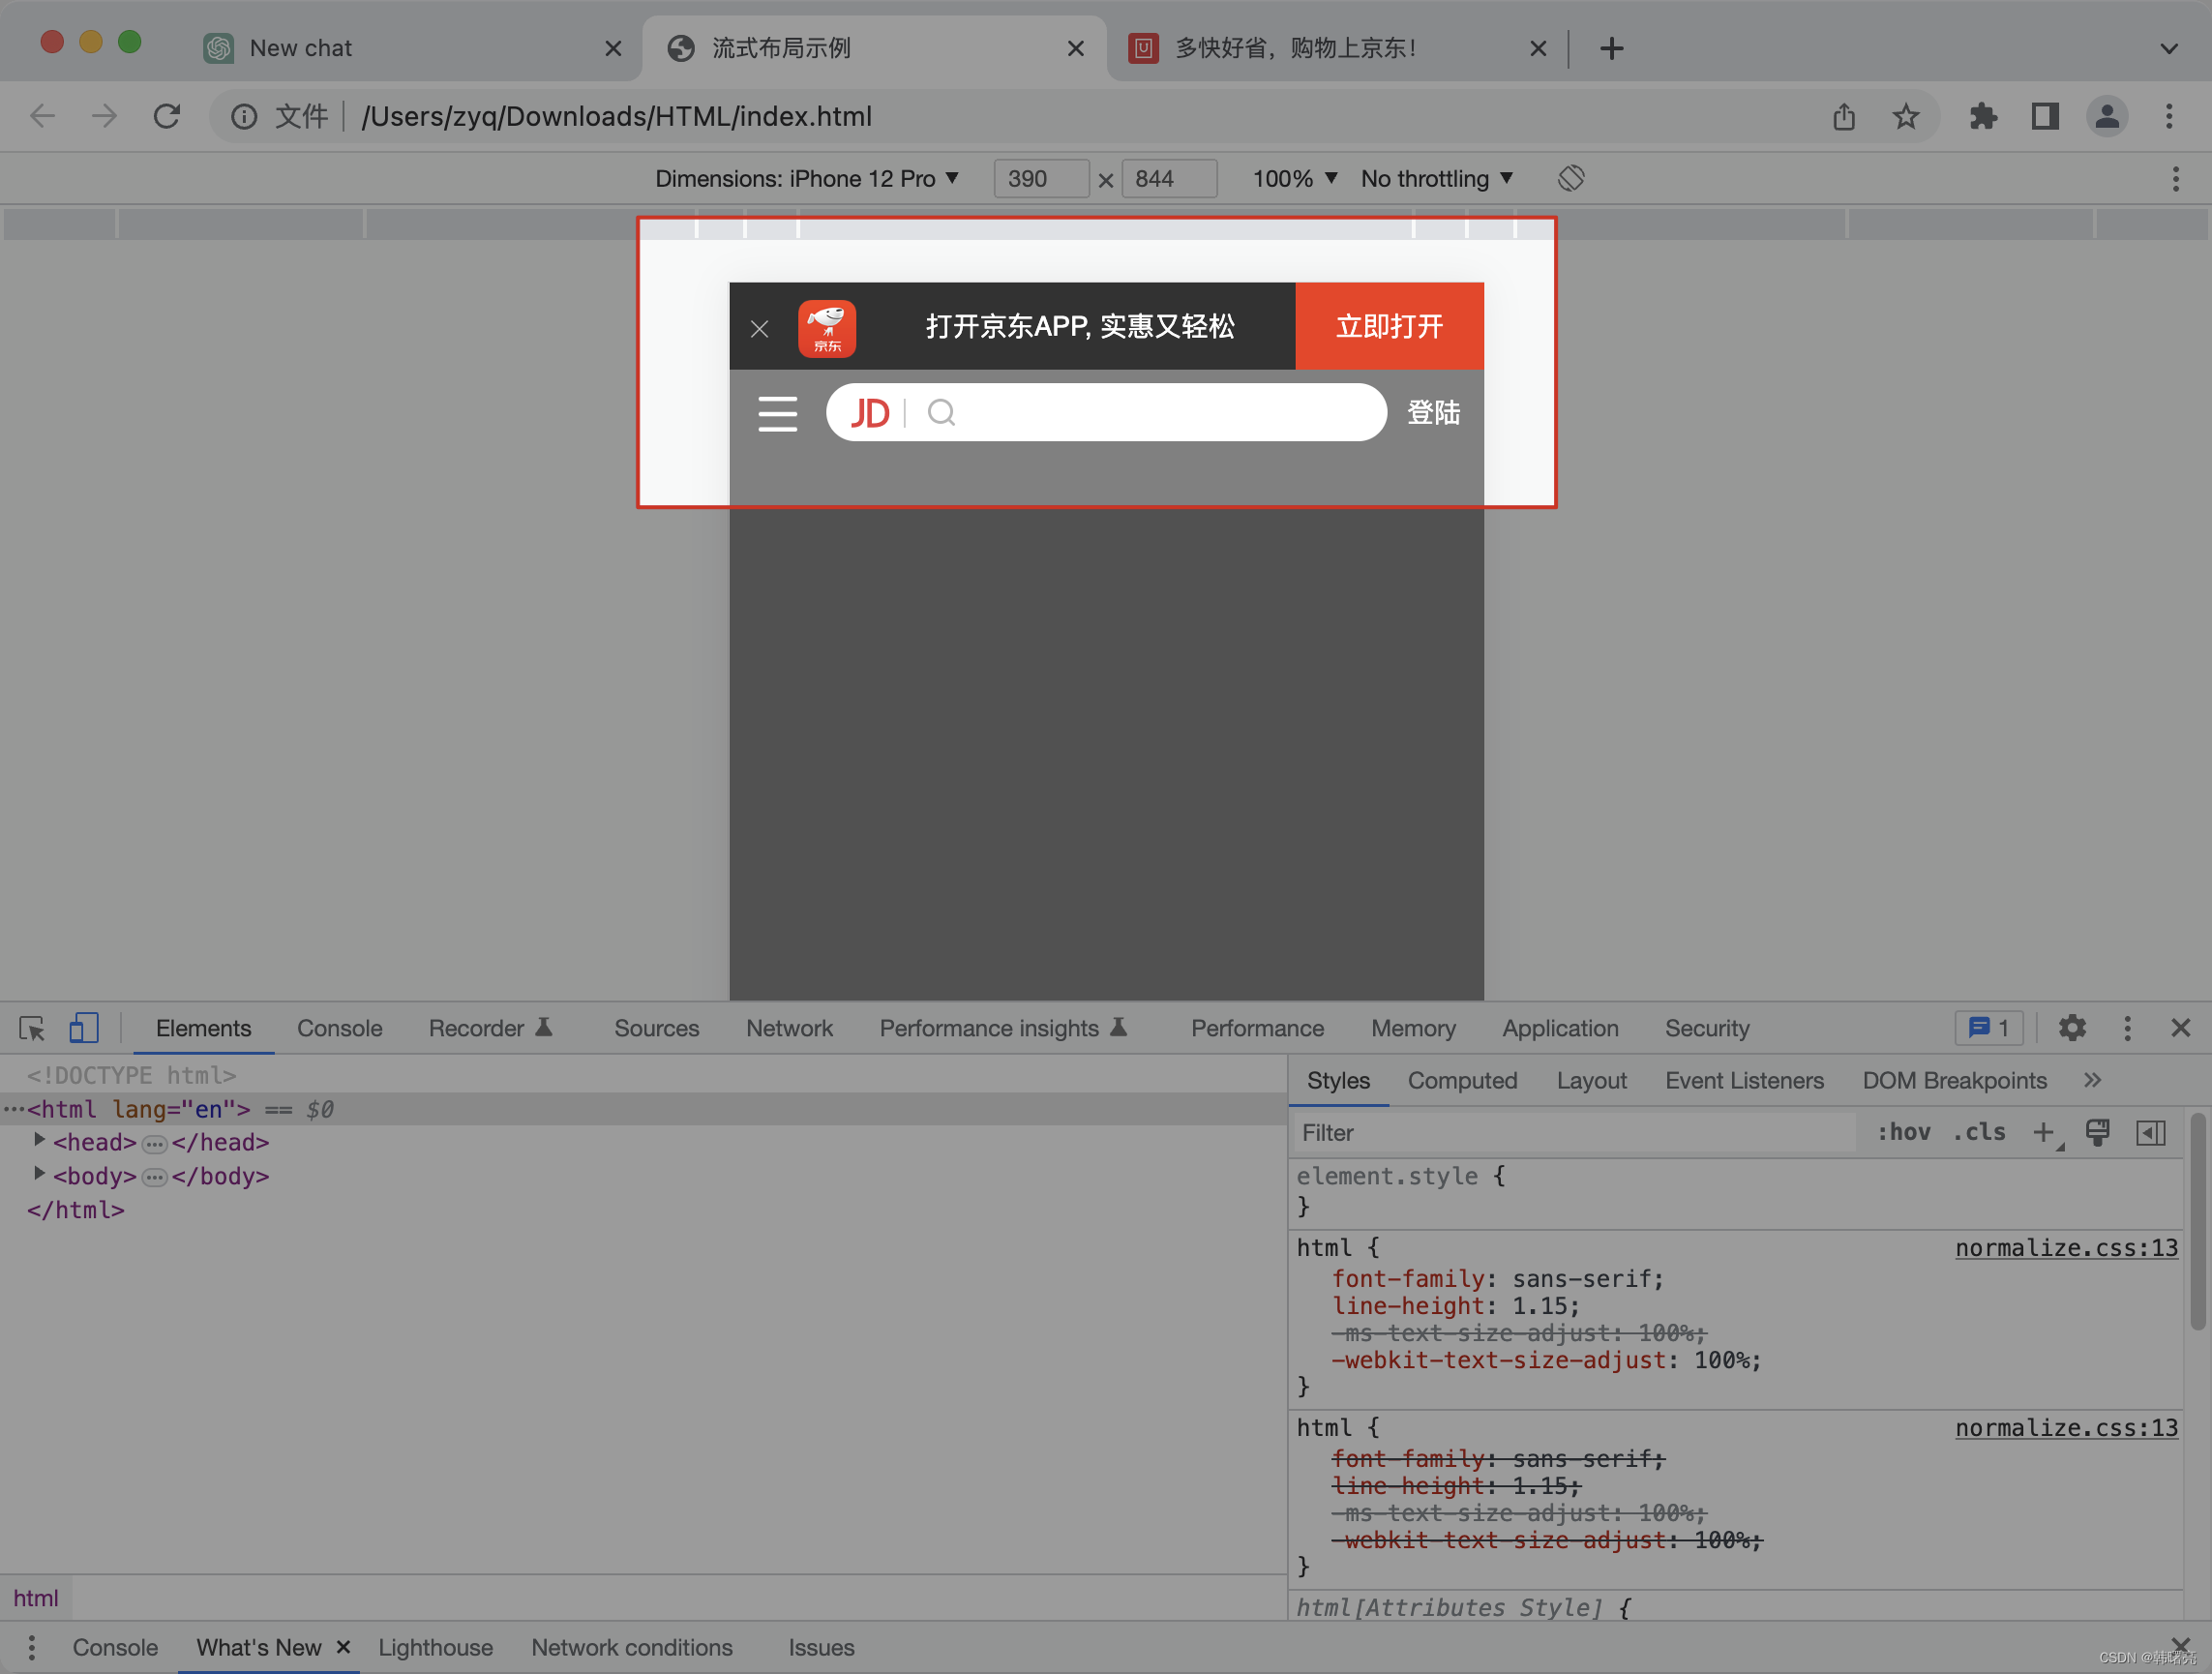
Task: Expand the body element node
Action: [x=40, y=1174]
